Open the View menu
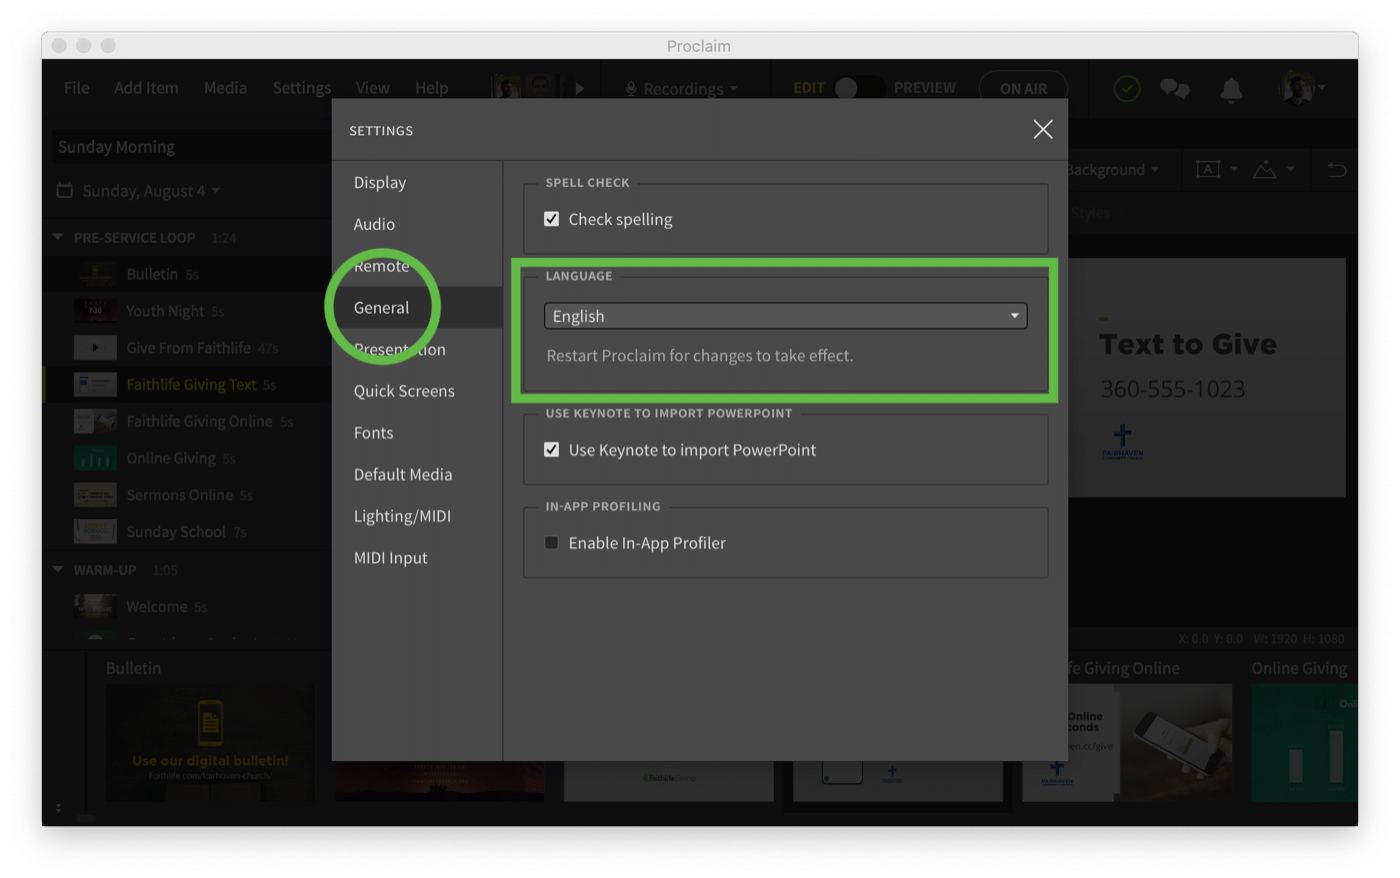The width and height of the screenshot is (1400, 878). click(372, 88)
